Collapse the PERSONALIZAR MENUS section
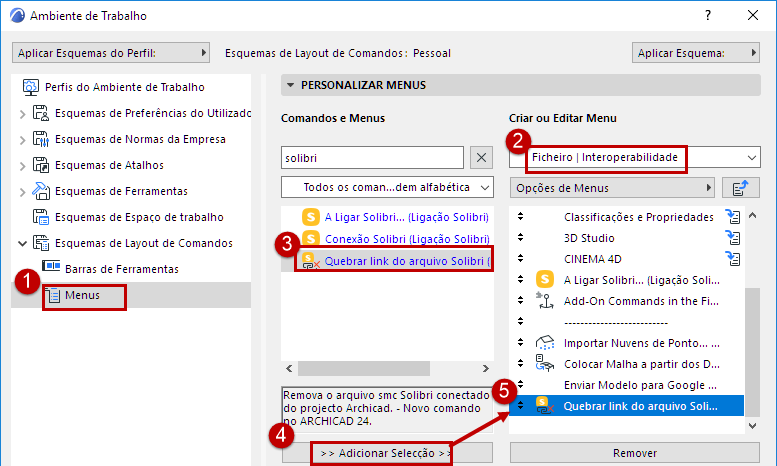 (x=291, y=85)
